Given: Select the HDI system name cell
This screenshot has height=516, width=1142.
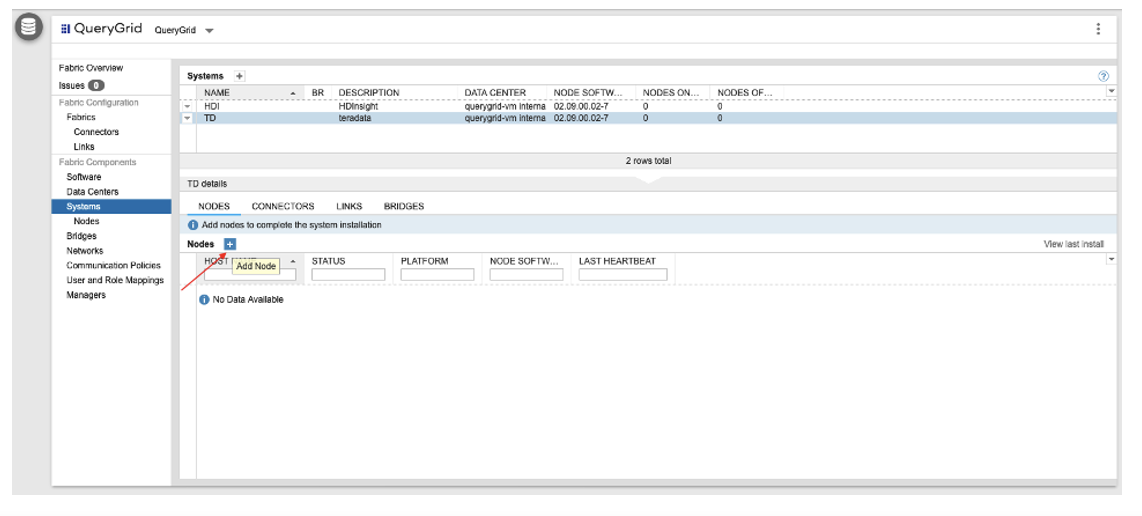Looking at the screenshot, I should (211, 106).
